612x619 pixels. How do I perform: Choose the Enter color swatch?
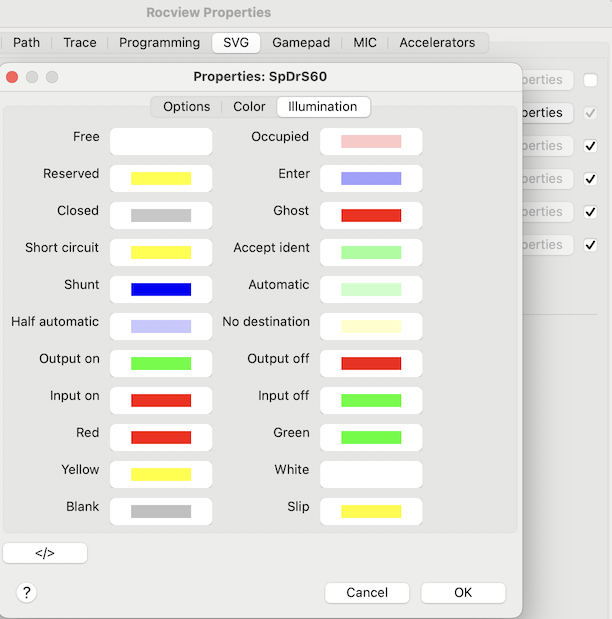(x=371, y=179)
